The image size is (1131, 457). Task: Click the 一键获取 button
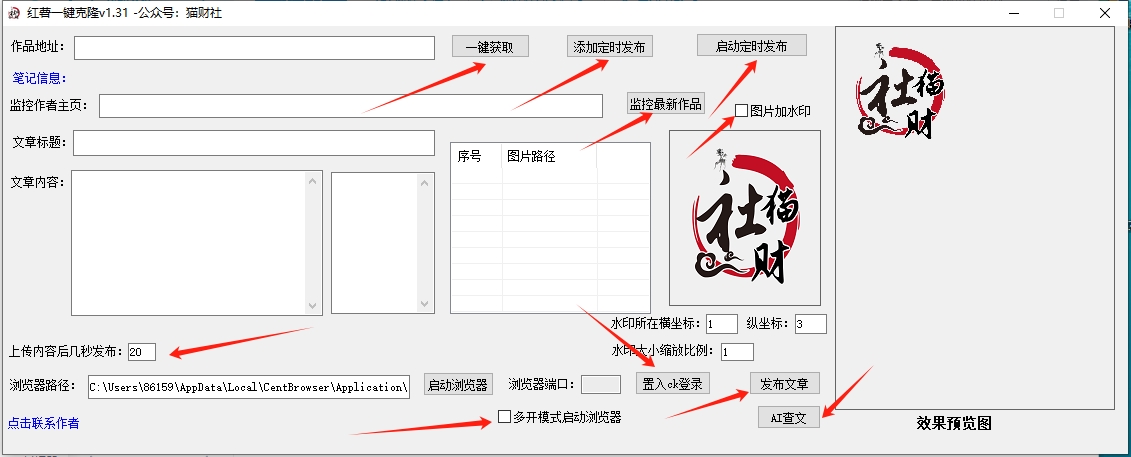490,47
